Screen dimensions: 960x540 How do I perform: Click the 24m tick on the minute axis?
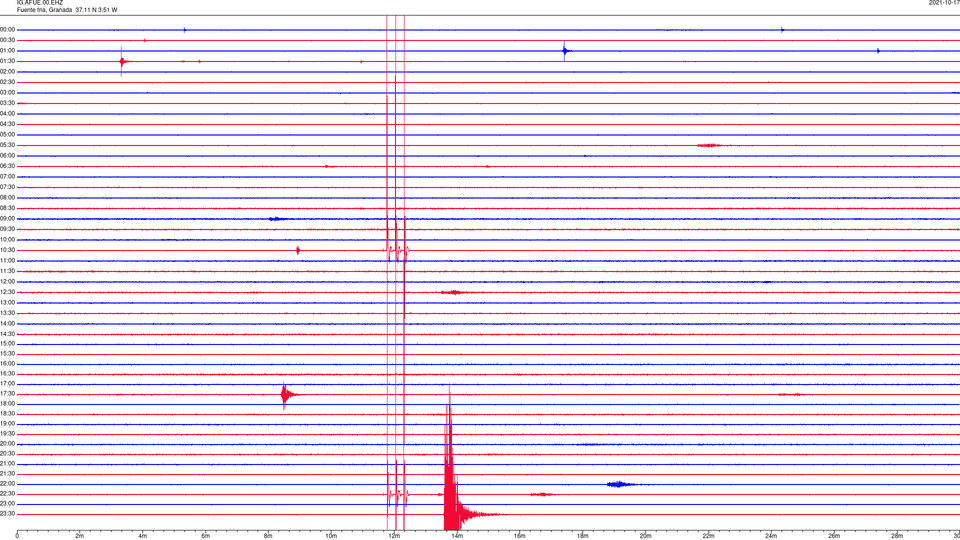(x=771, y=536)
